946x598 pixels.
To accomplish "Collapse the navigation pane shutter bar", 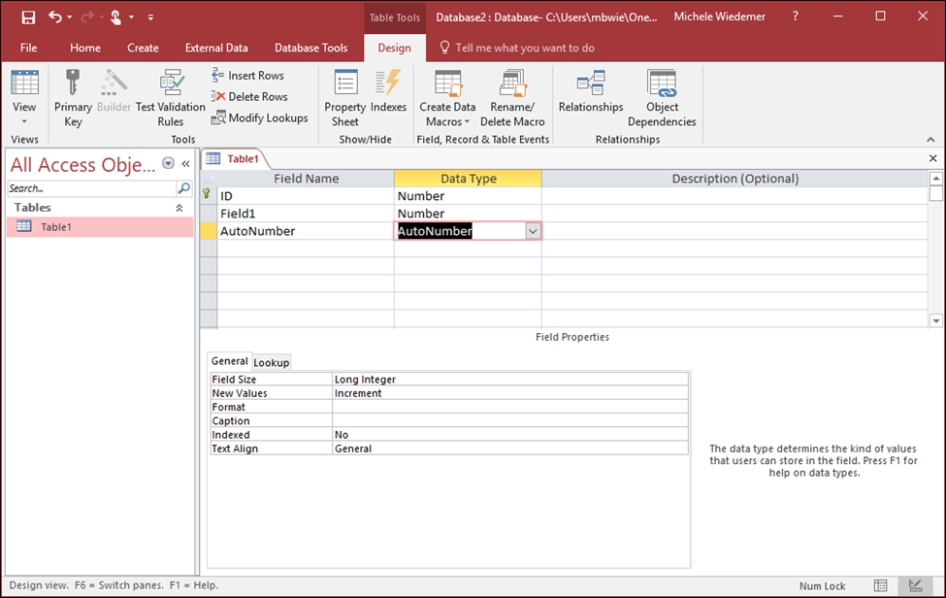I will coord(186,164).
